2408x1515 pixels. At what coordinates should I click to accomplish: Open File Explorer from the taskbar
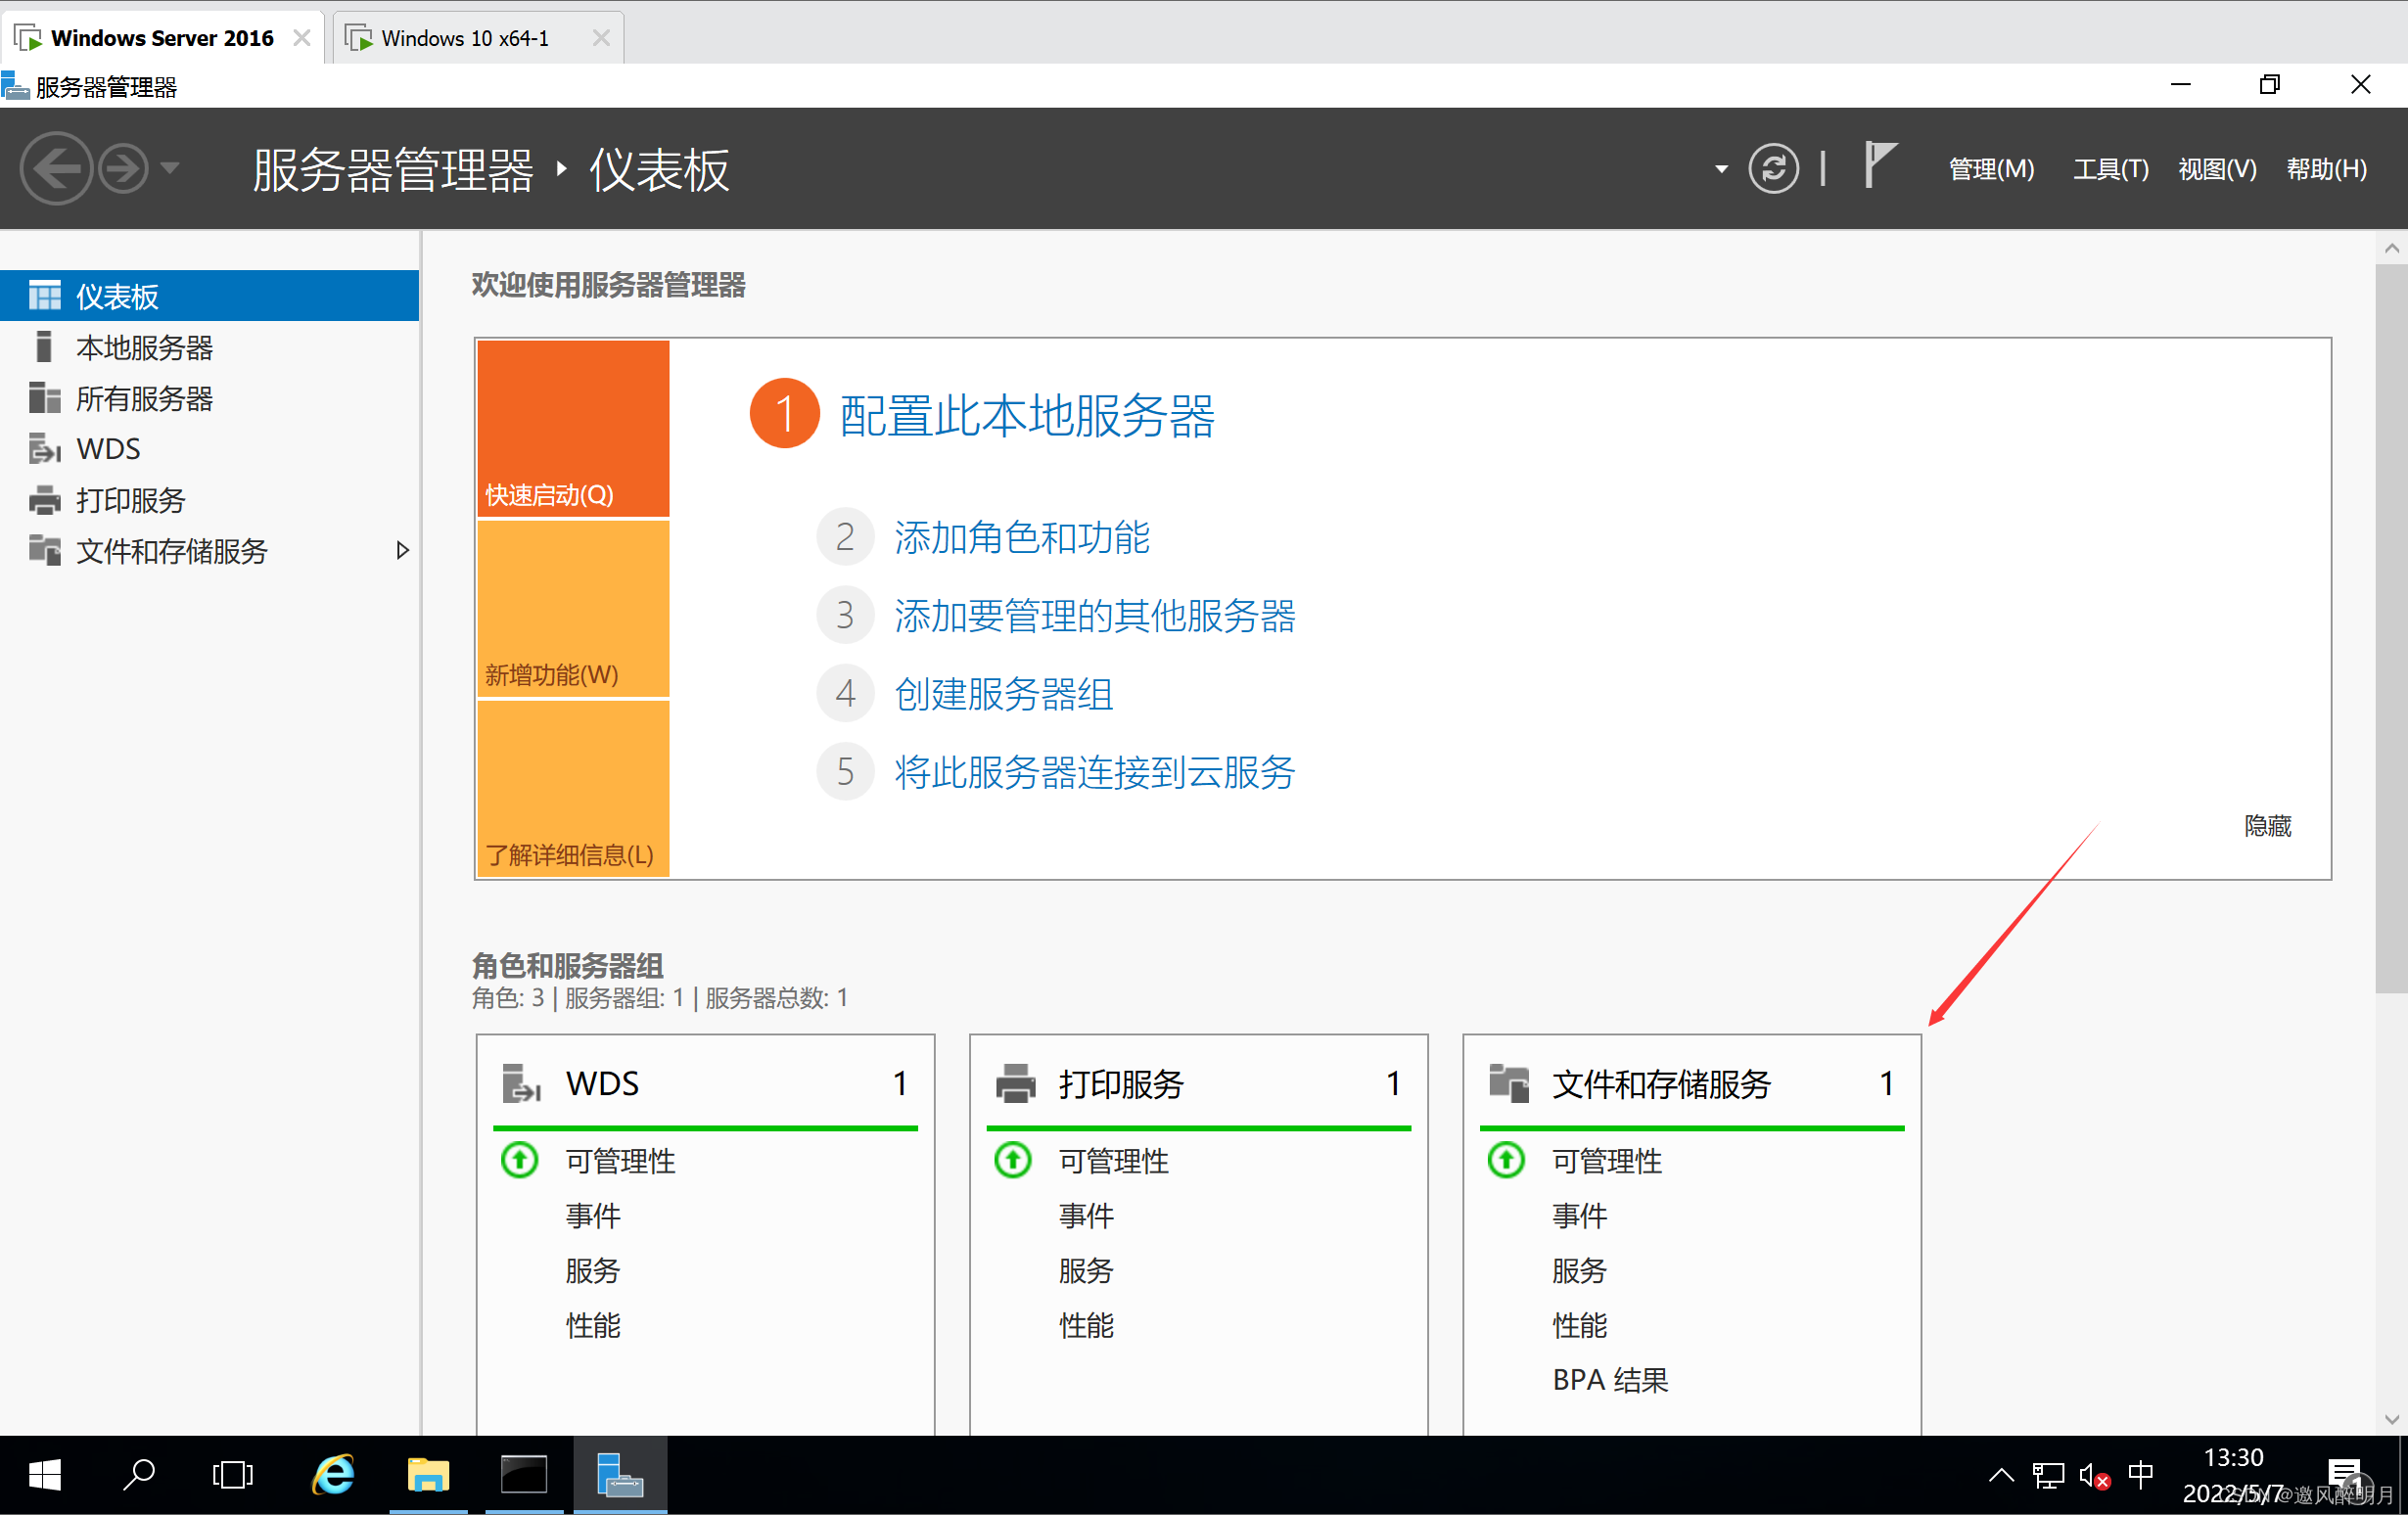(428, 1475)
